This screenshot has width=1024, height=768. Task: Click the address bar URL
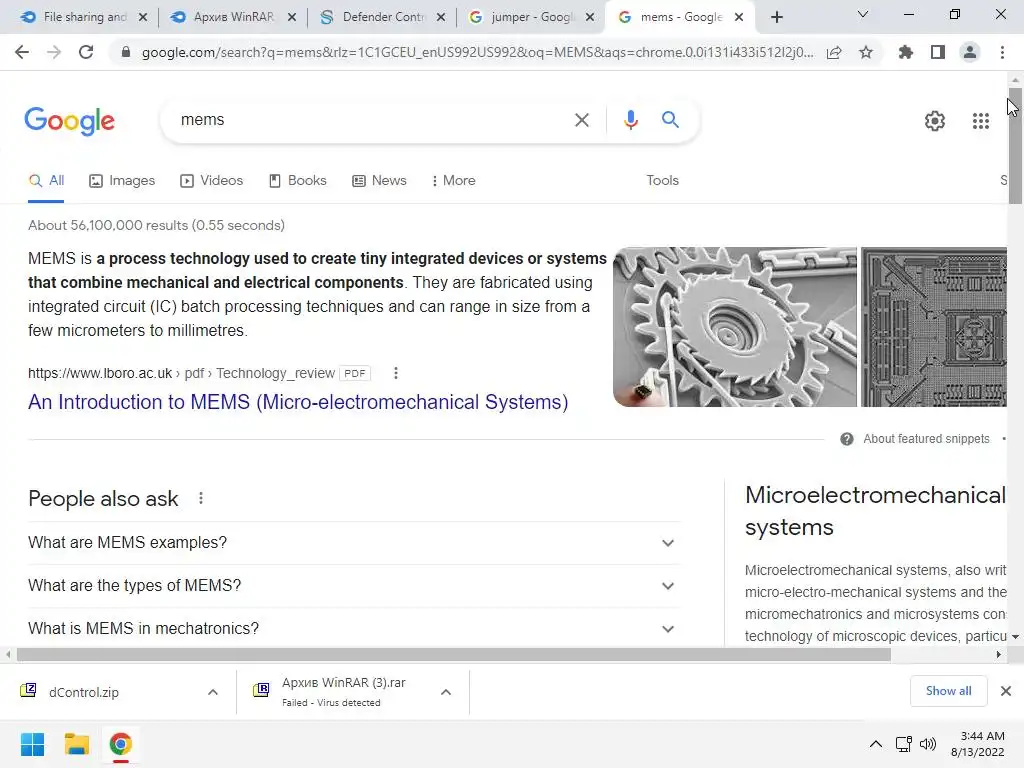tap(477, 52)
